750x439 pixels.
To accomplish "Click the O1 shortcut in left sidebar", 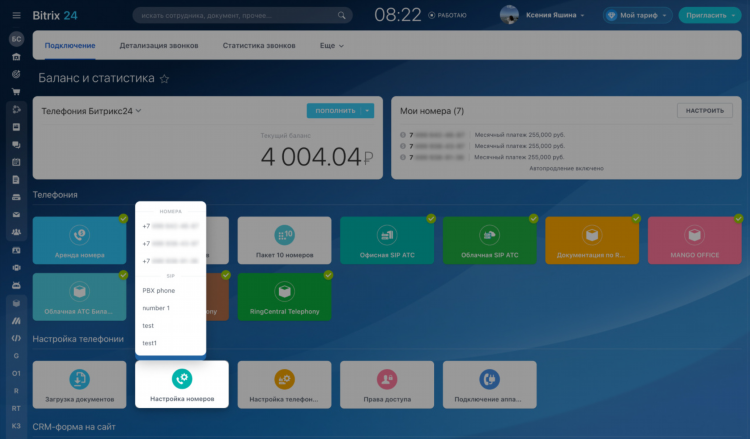I will click(16, 373).
